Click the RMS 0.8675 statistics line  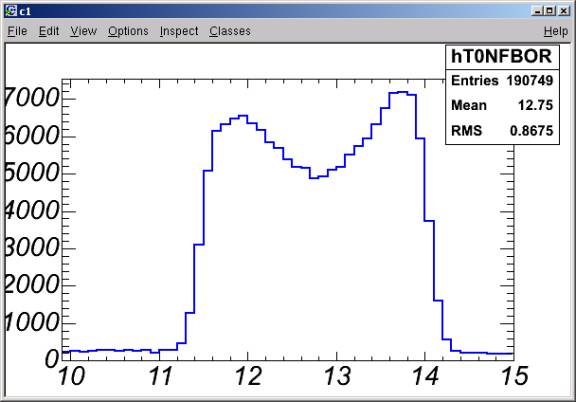(x=502, y=130)
